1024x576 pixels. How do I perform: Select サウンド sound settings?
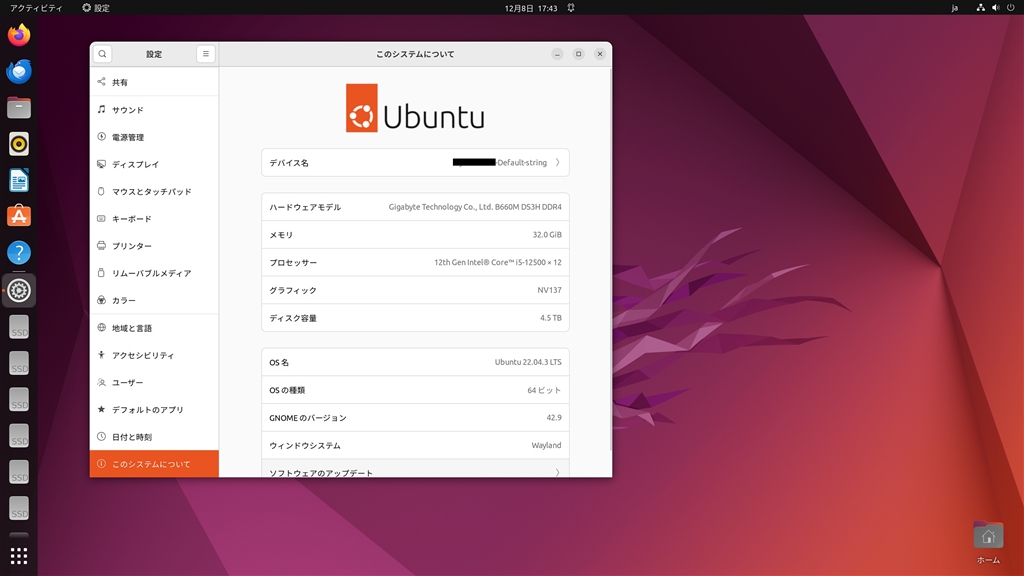[154, 110]
